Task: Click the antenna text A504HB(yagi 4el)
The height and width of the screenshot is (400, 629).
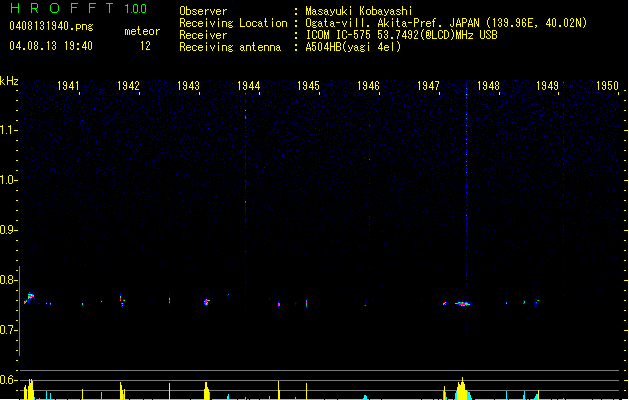Action: point(353,47)
